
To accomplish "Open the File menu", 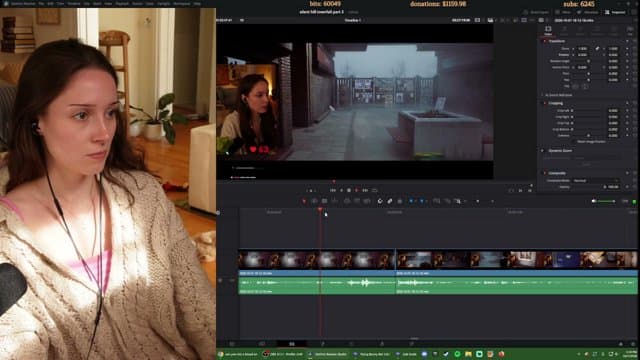I will (x=41, y=4).
